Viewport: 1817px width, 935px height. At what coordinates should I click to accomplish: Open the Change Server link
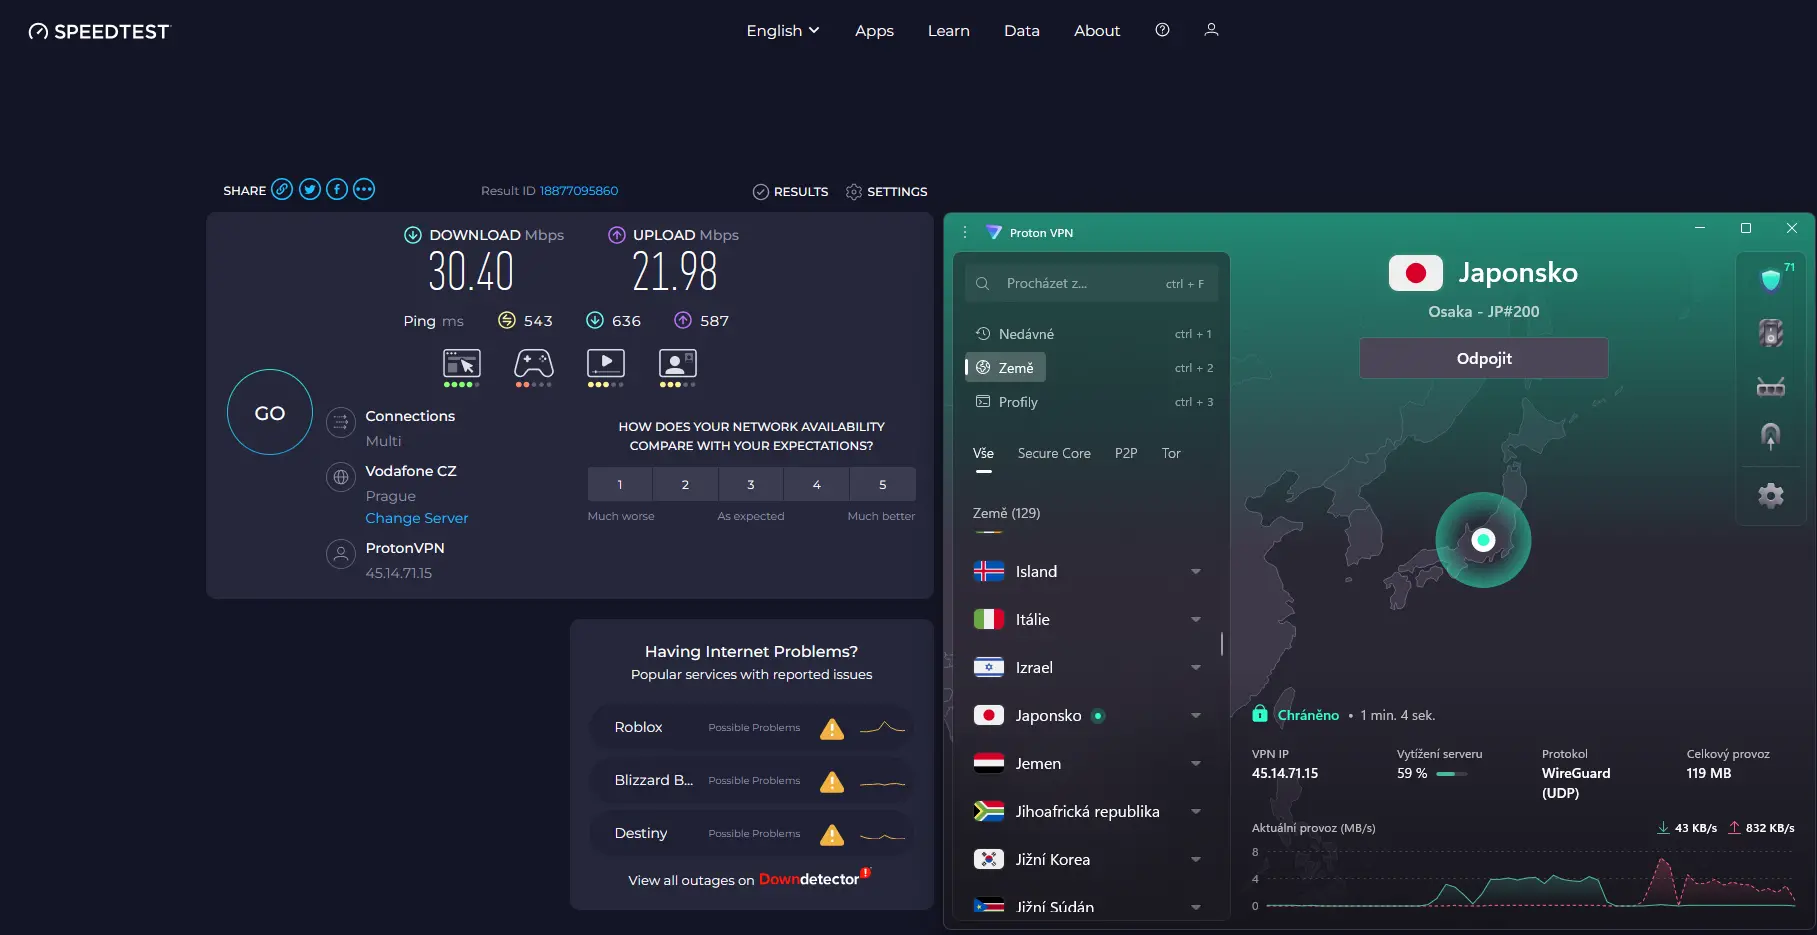[416, 517]
